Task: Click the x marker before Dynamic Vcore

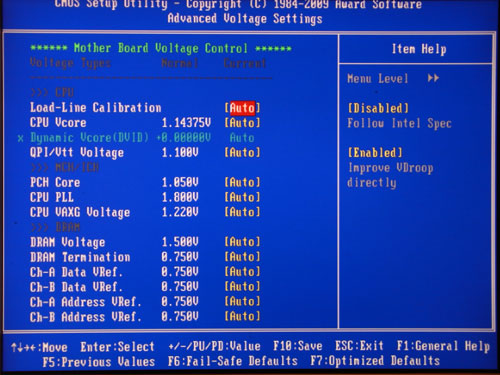Action: pos(21,138)
